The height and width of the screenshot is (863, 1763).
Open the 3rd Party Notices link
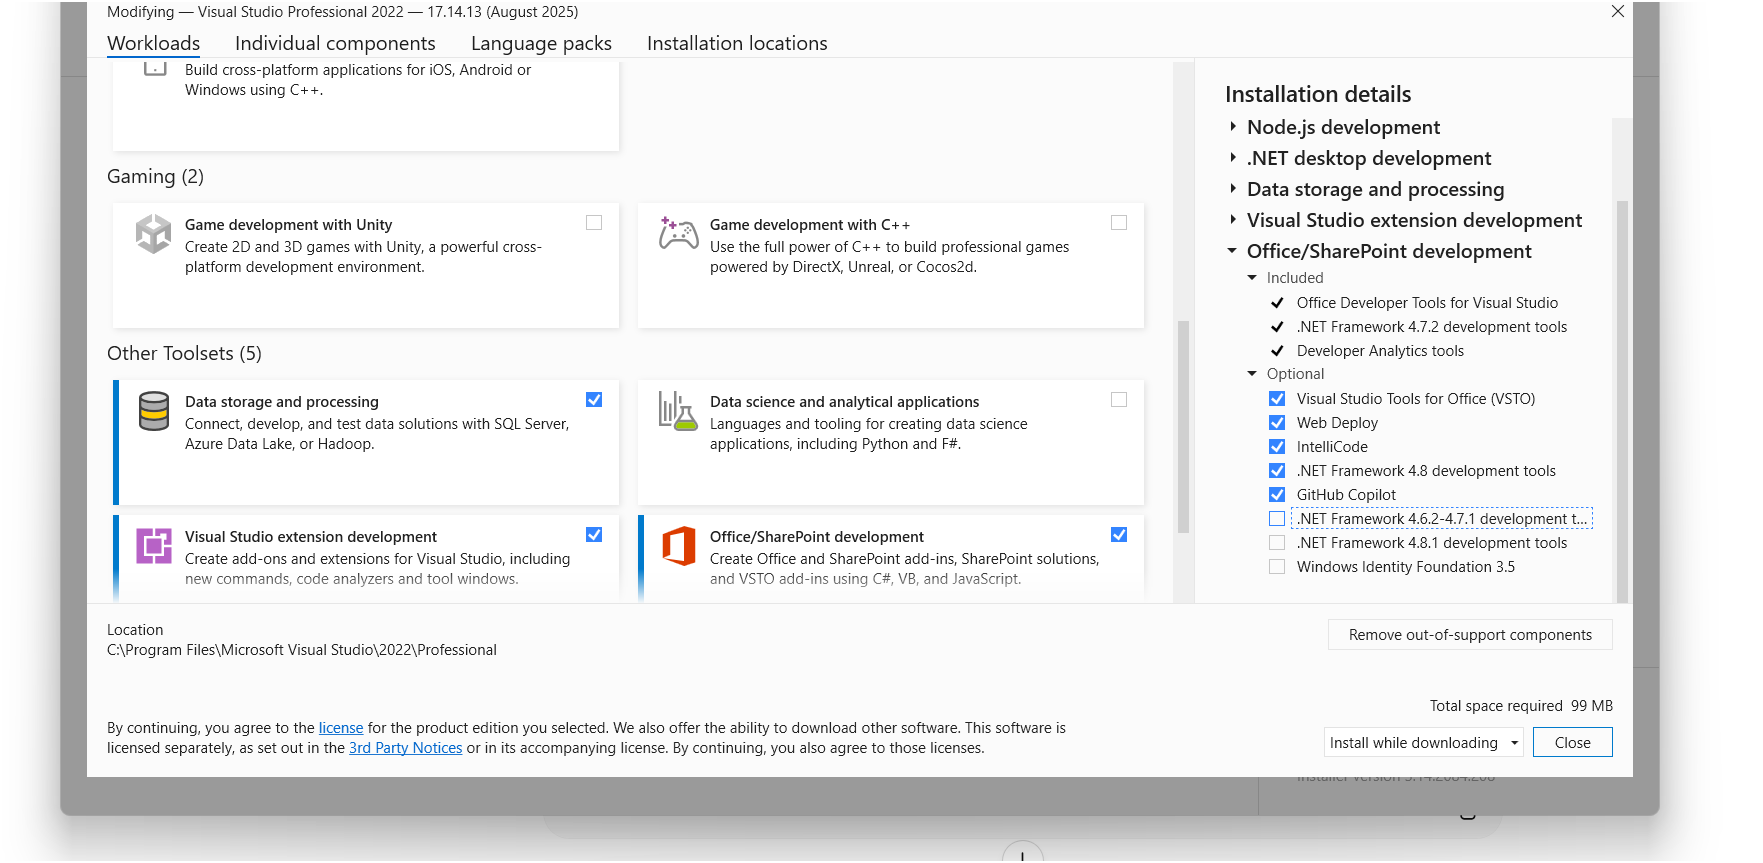click(405, 748)
